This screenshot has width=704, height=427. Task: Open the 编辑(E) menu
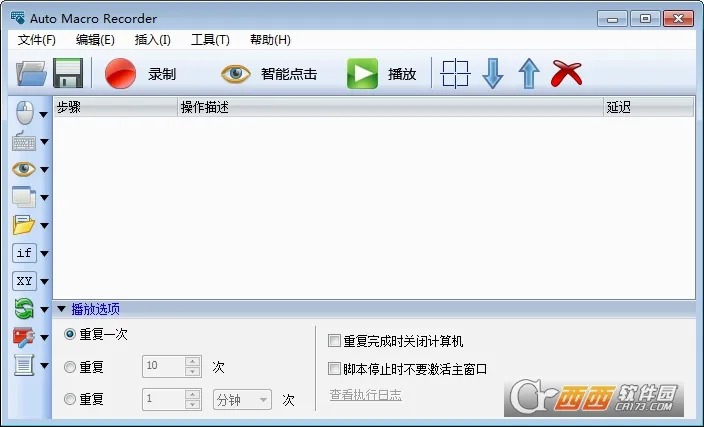coord(95,40)
